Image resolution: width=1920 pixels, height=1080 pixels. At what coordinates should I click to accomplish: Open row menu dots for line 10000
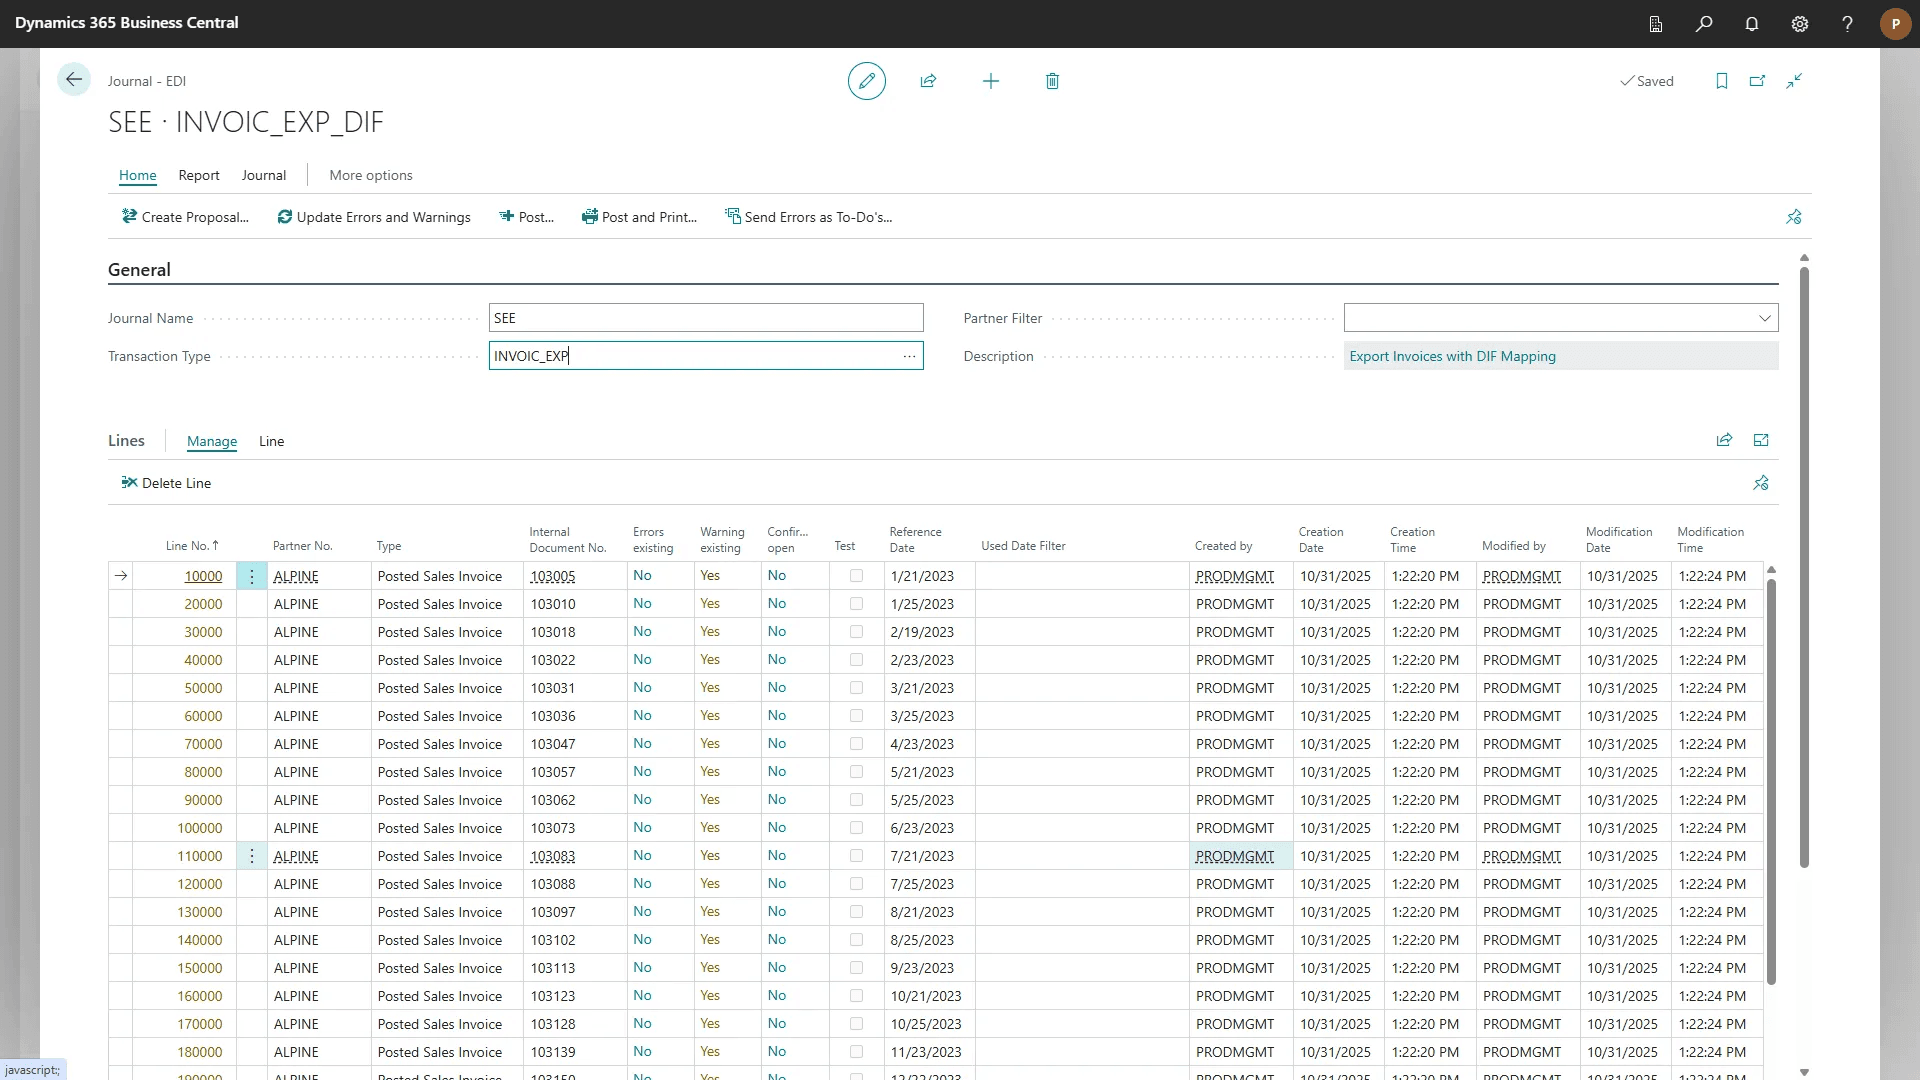(252, 576)
